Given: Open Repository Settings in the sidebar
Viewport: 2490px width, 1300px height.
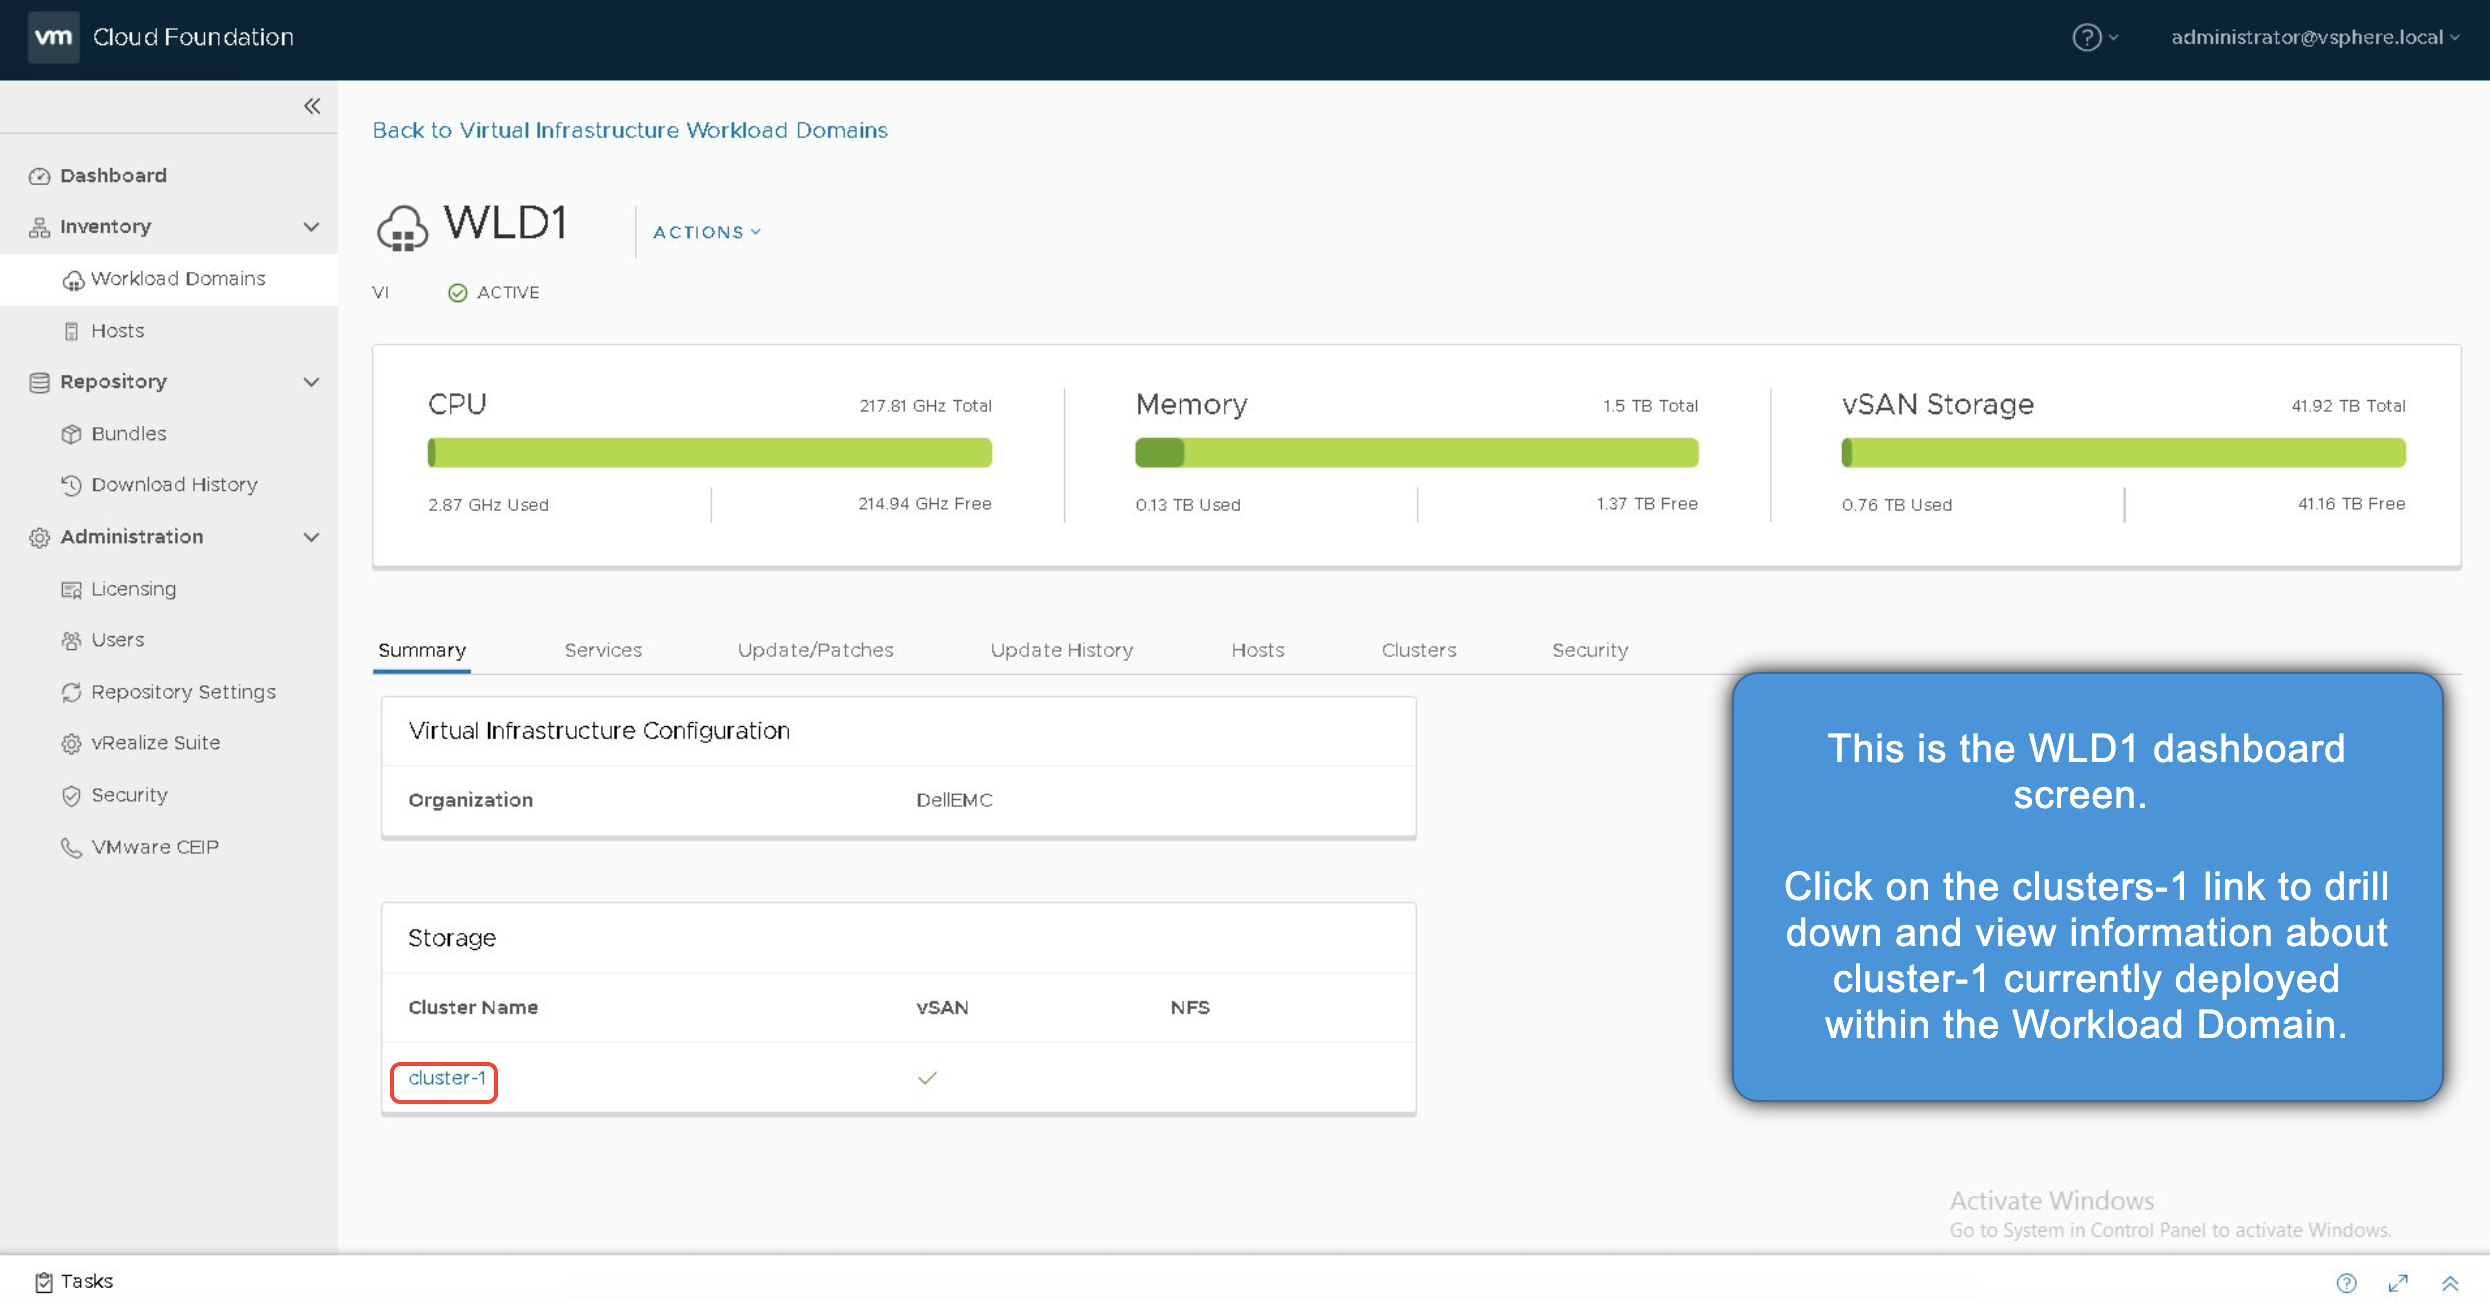Looking at the screenshot, I should click(184, 692).
